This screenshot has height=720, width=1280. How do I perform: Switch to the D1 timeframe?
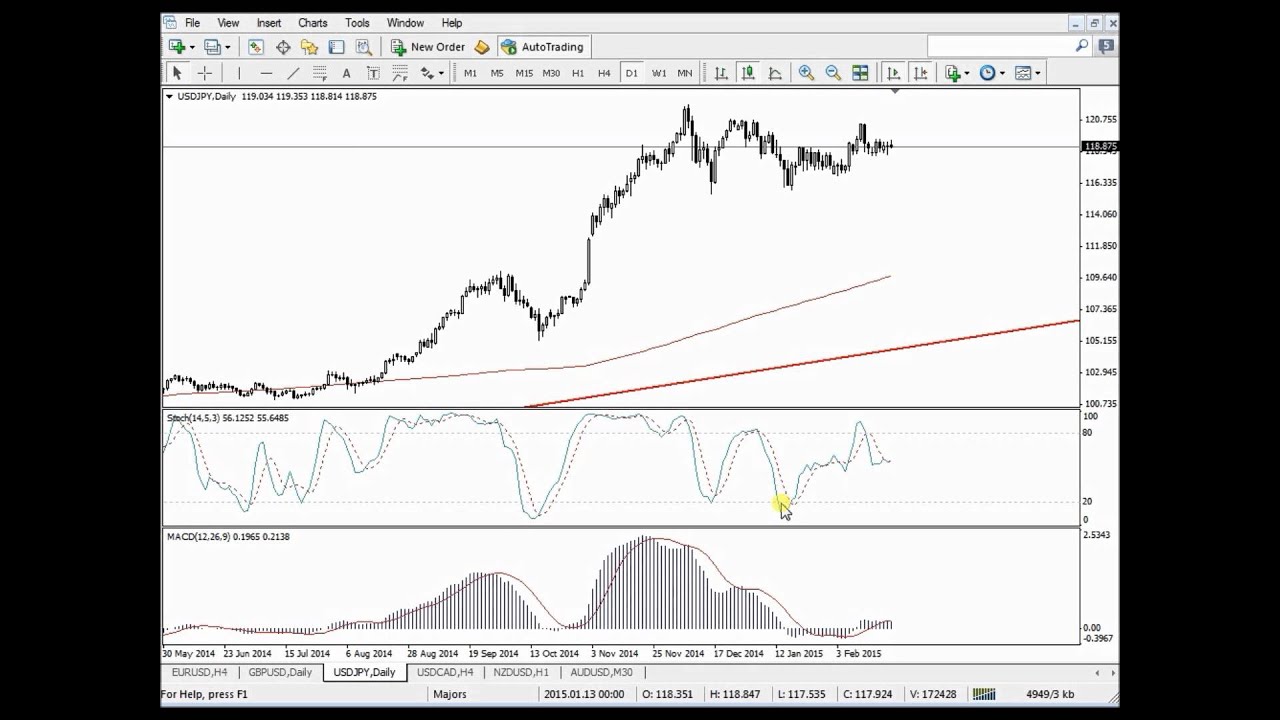[x=631, y=73]
